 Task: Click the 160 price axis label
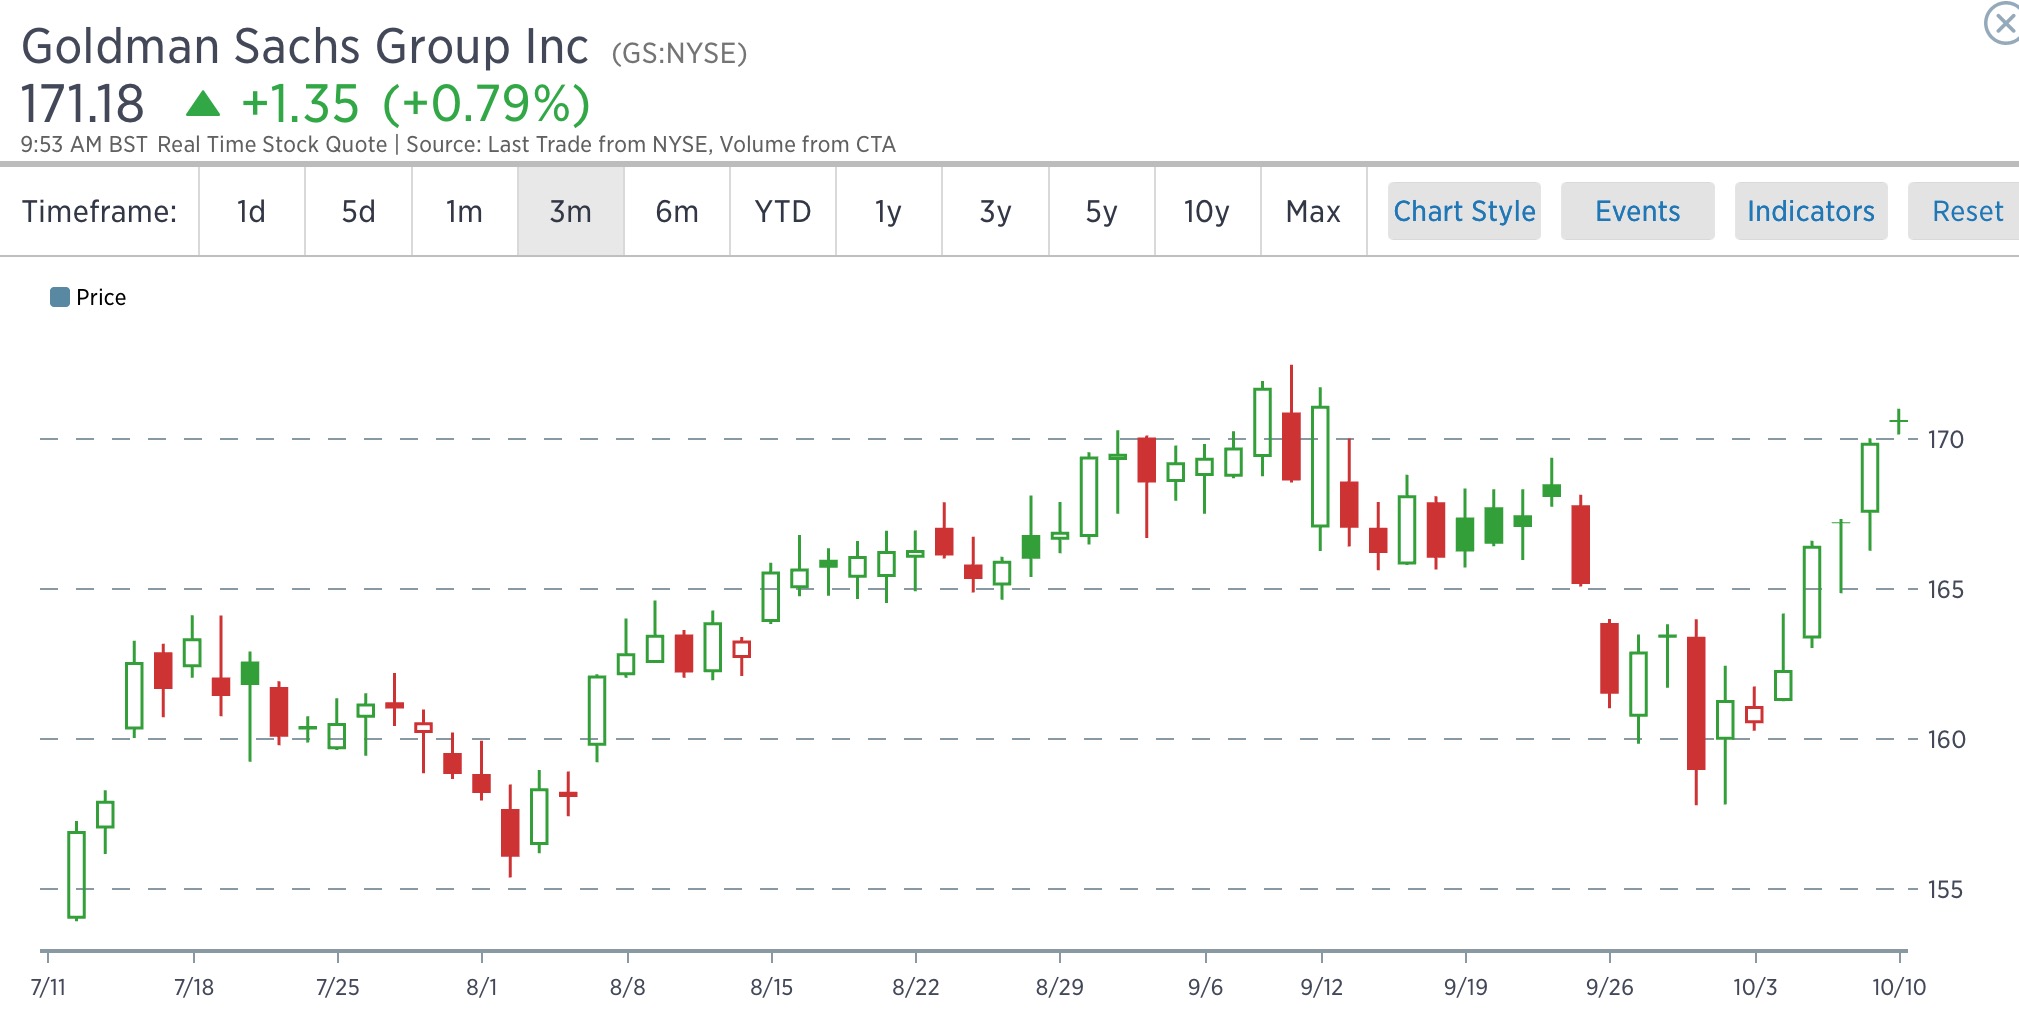pos(1945,739)
